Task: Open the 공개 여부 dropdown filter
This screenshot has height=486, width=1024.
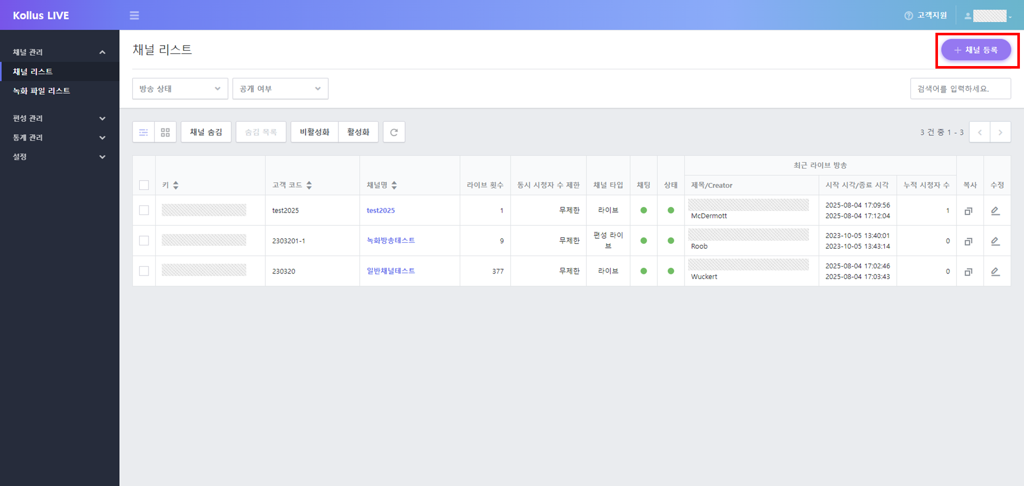Action: pos(280,89)
